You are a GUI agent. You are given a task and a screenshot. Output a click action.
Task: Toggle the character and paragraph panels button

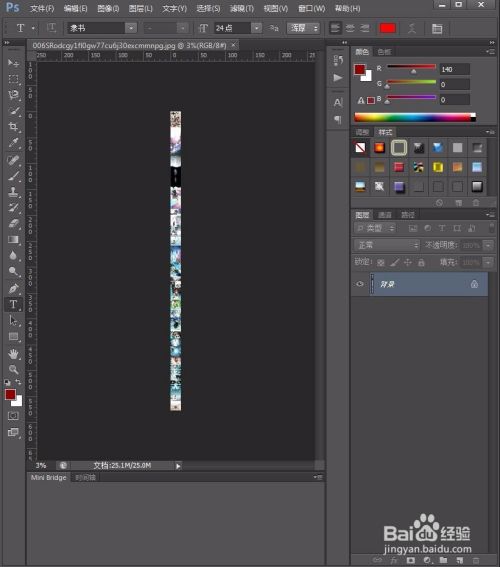(x=437, y=28)
